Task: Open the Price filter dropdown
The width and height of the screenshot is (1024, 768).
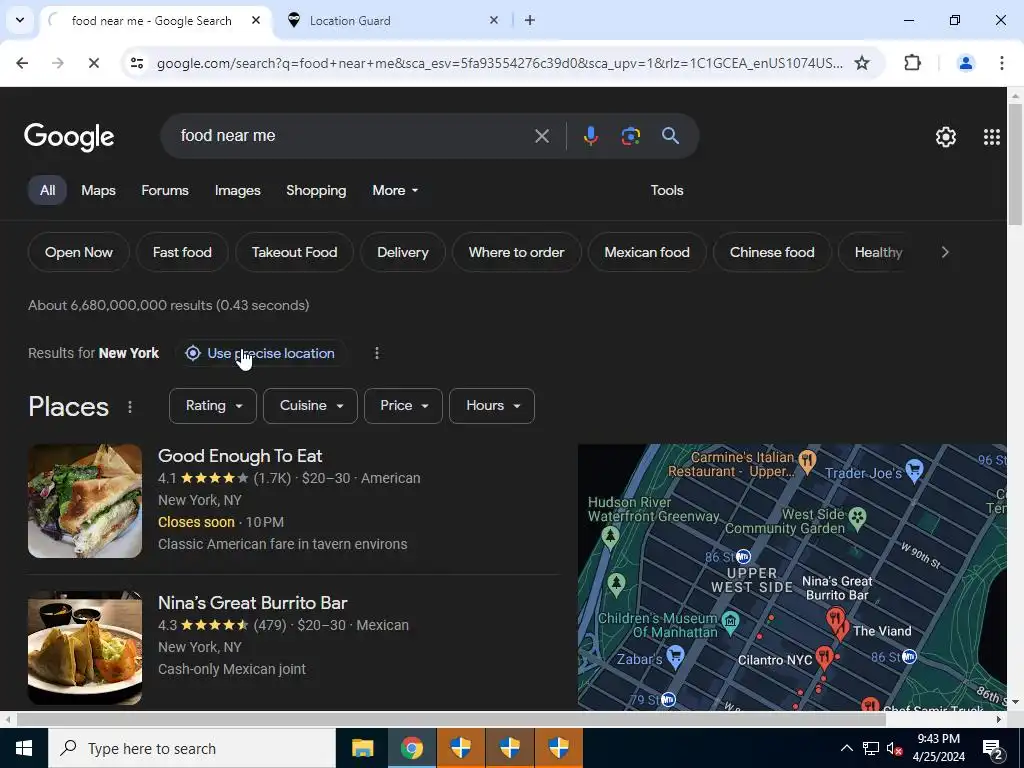Action: (x=403, y=406)
